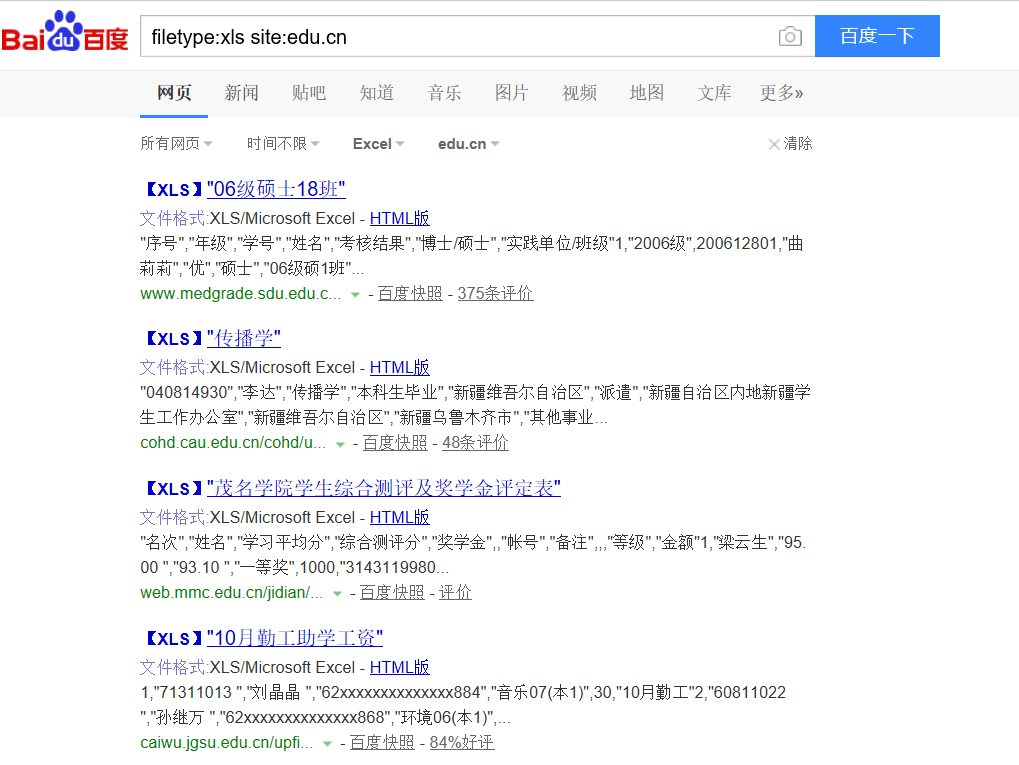The image size is (1019, 765).
Task: Click the 【XLS】 tag on 传播学 result
Action: tap(174, 339)
